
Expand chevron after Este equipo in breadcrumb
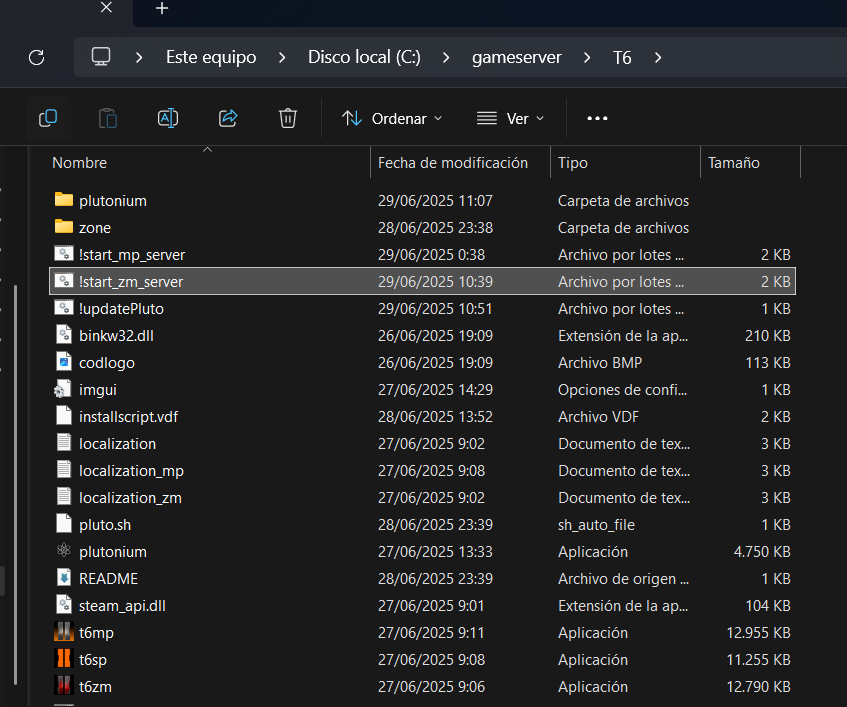tap(281, 57)
